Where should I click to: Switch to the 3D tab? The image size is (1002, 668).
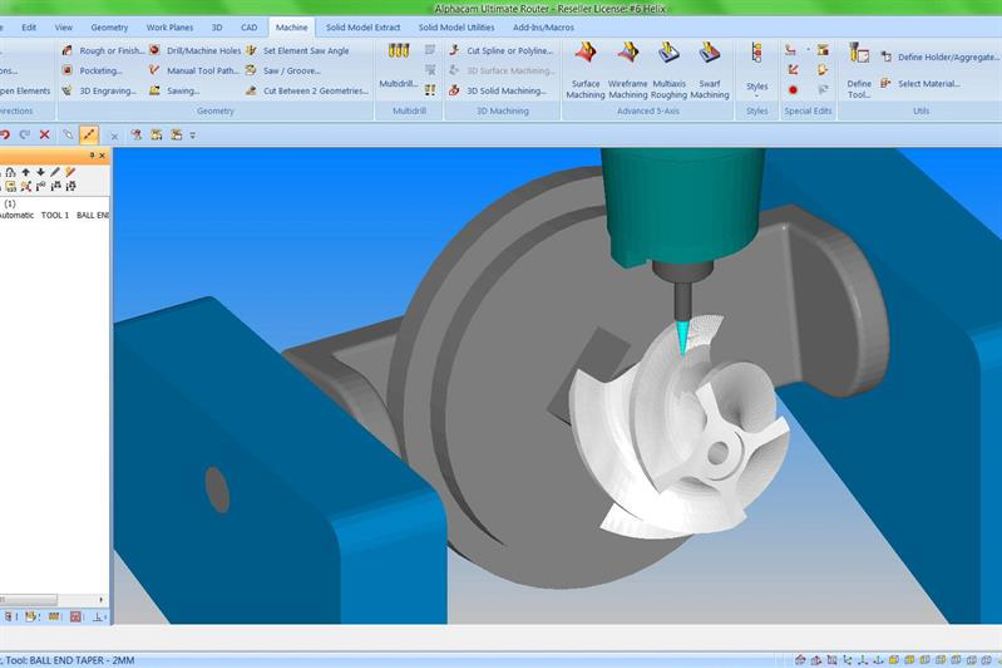pos(217,27)
